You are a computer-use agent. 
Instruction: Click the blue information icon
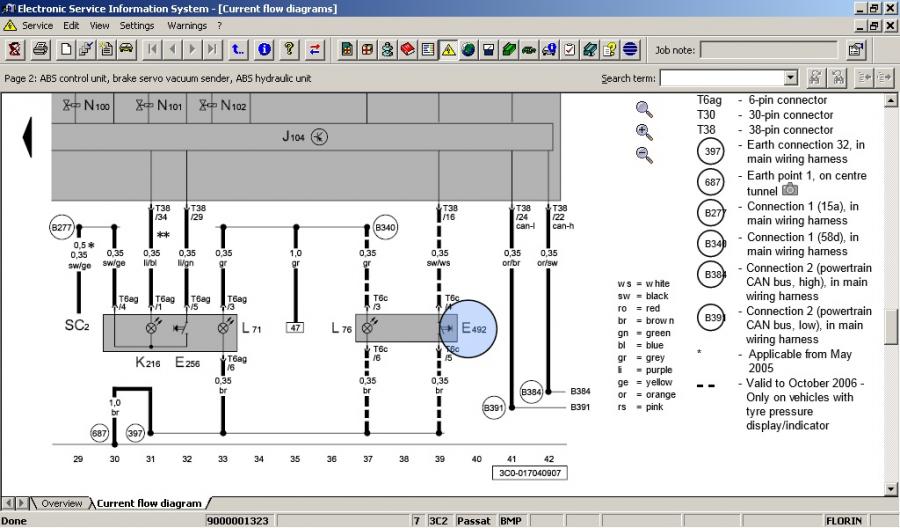[x=264, y=49]
